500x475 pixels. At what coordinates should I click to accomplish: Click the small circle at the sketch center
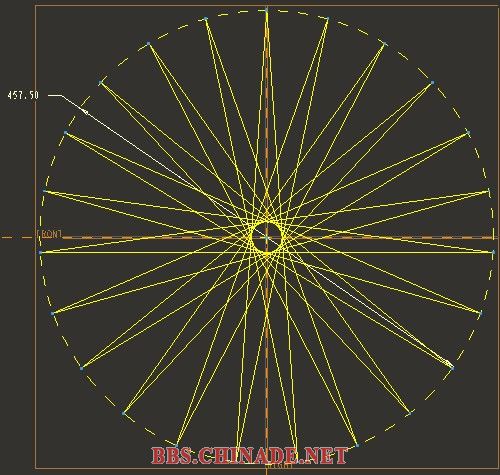[267, 238]
